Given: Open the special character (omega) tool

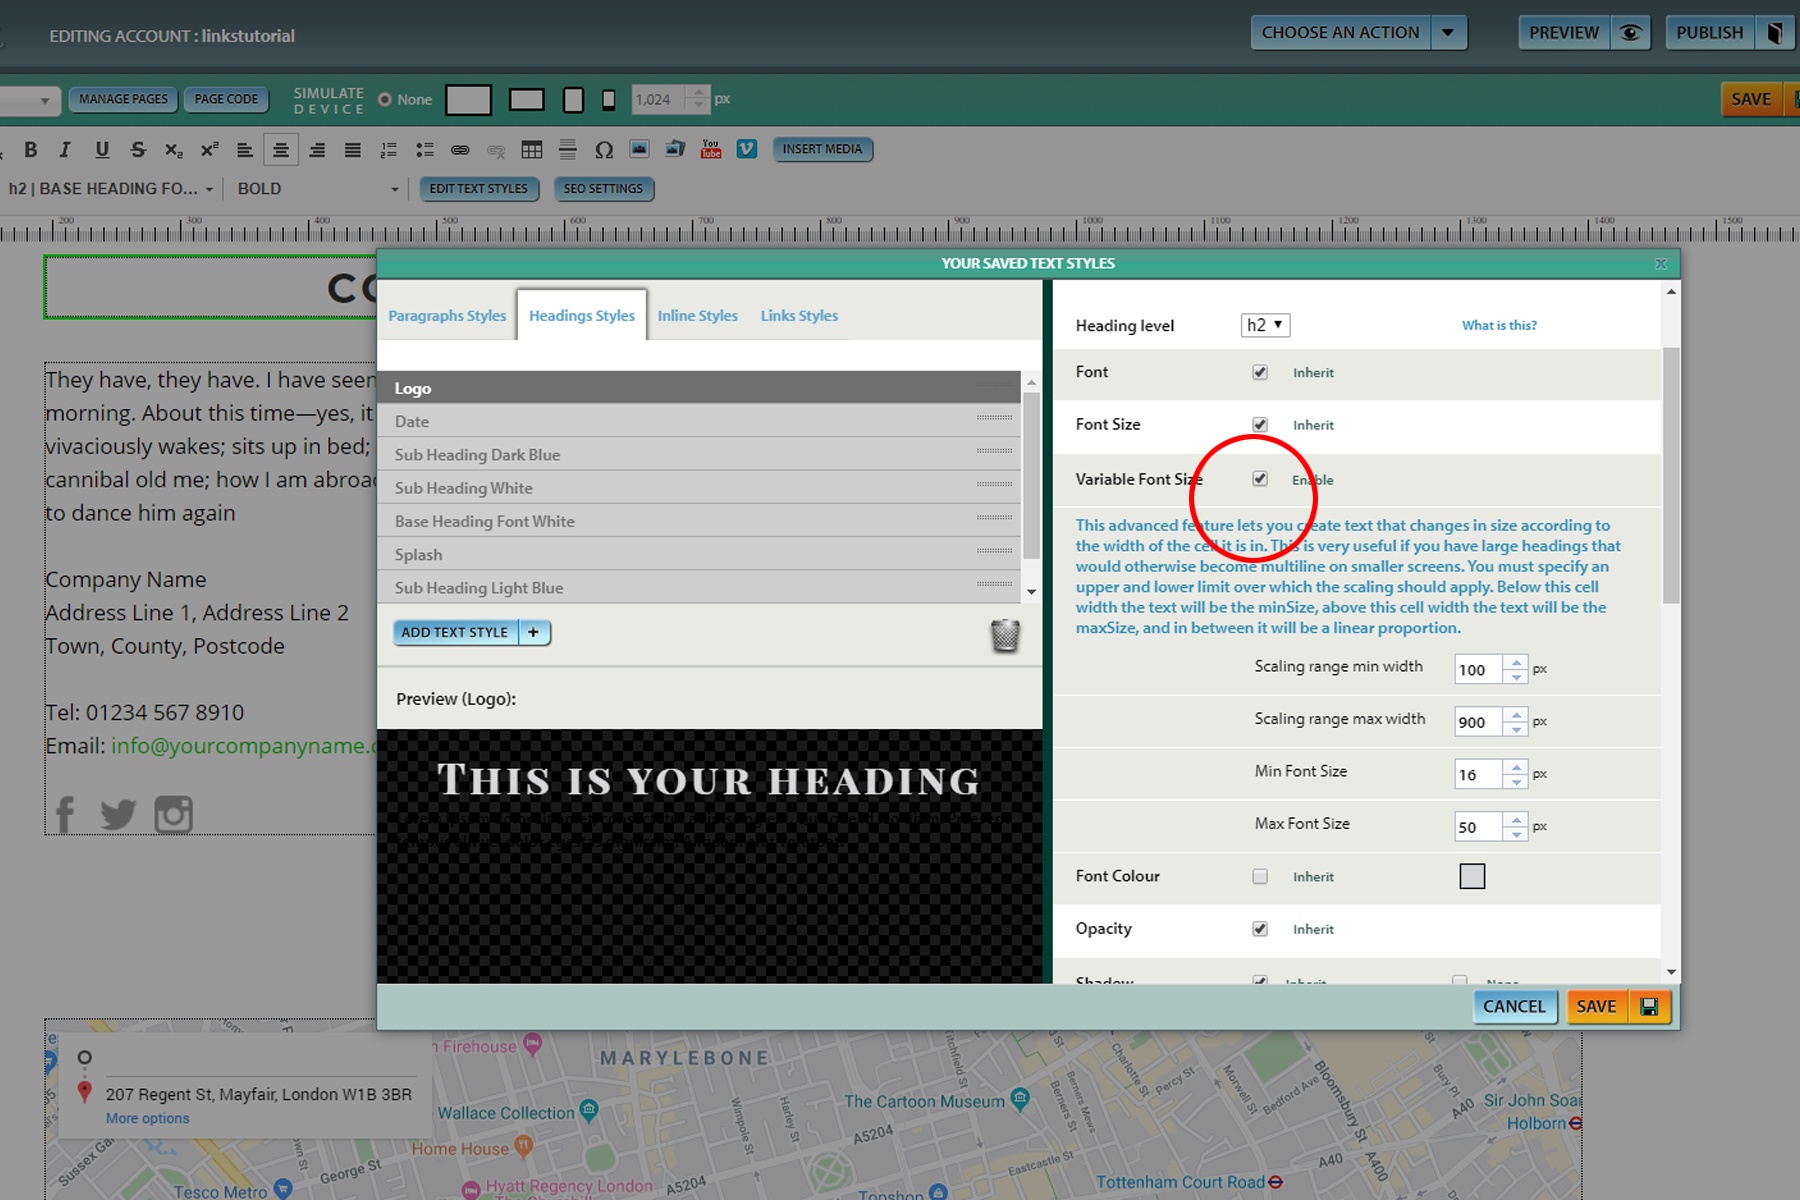Looking at the screenshot, I should coord(604,149).
